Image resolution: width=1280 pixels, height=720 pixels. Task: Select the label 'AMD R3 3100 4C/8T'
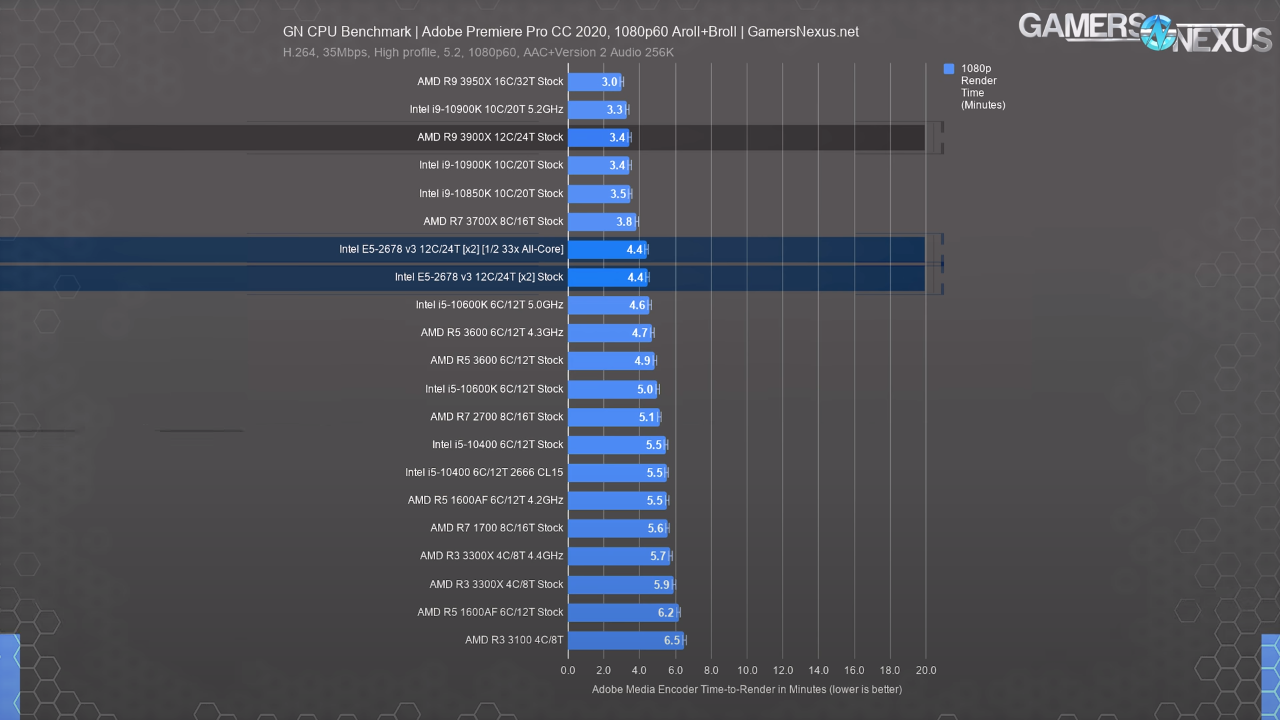click(514, 640)
